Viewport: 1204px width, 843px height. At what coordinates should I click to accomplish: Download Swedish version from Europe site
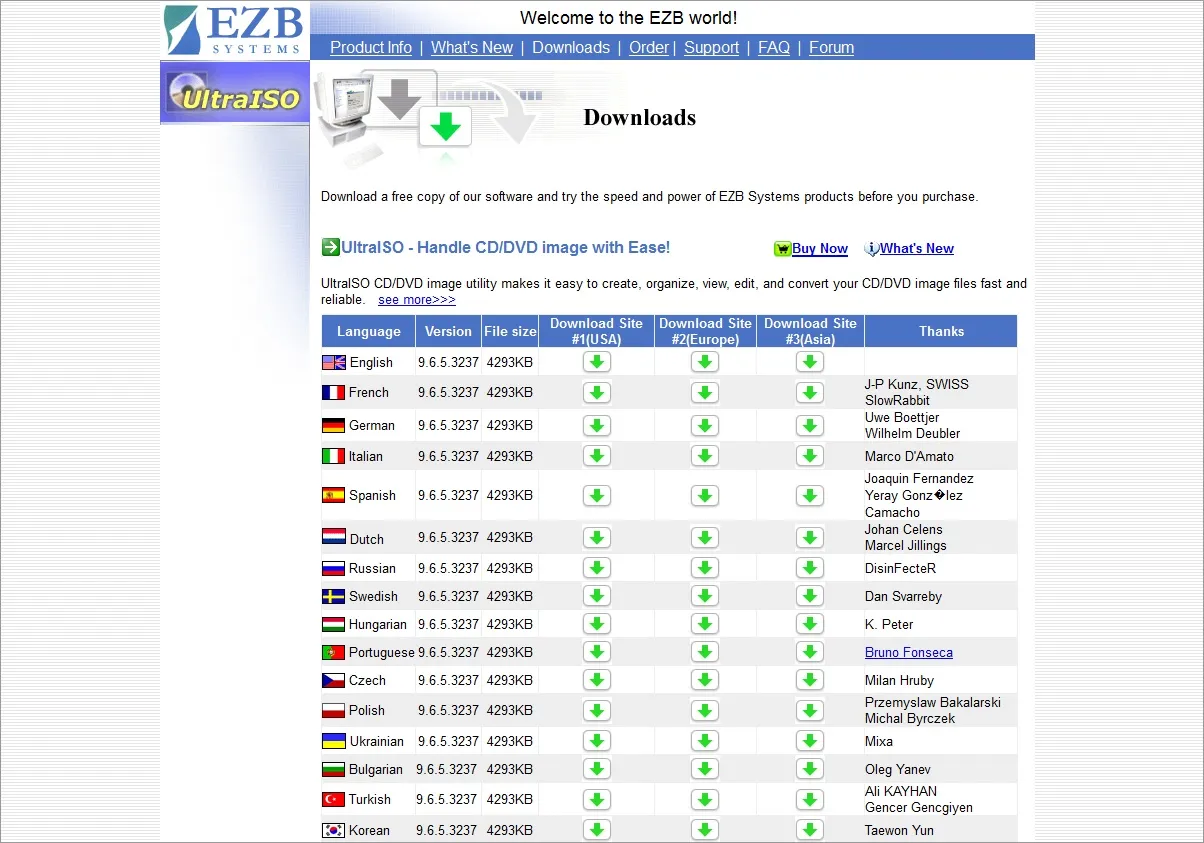(705, 596)
